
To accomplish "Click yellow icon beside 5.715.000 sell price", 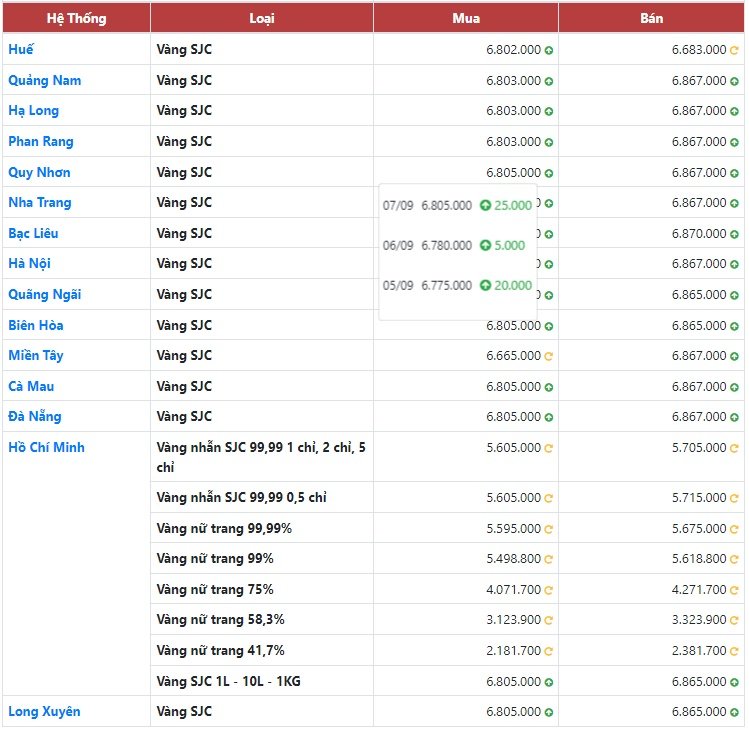I will (x=734, y=498).
